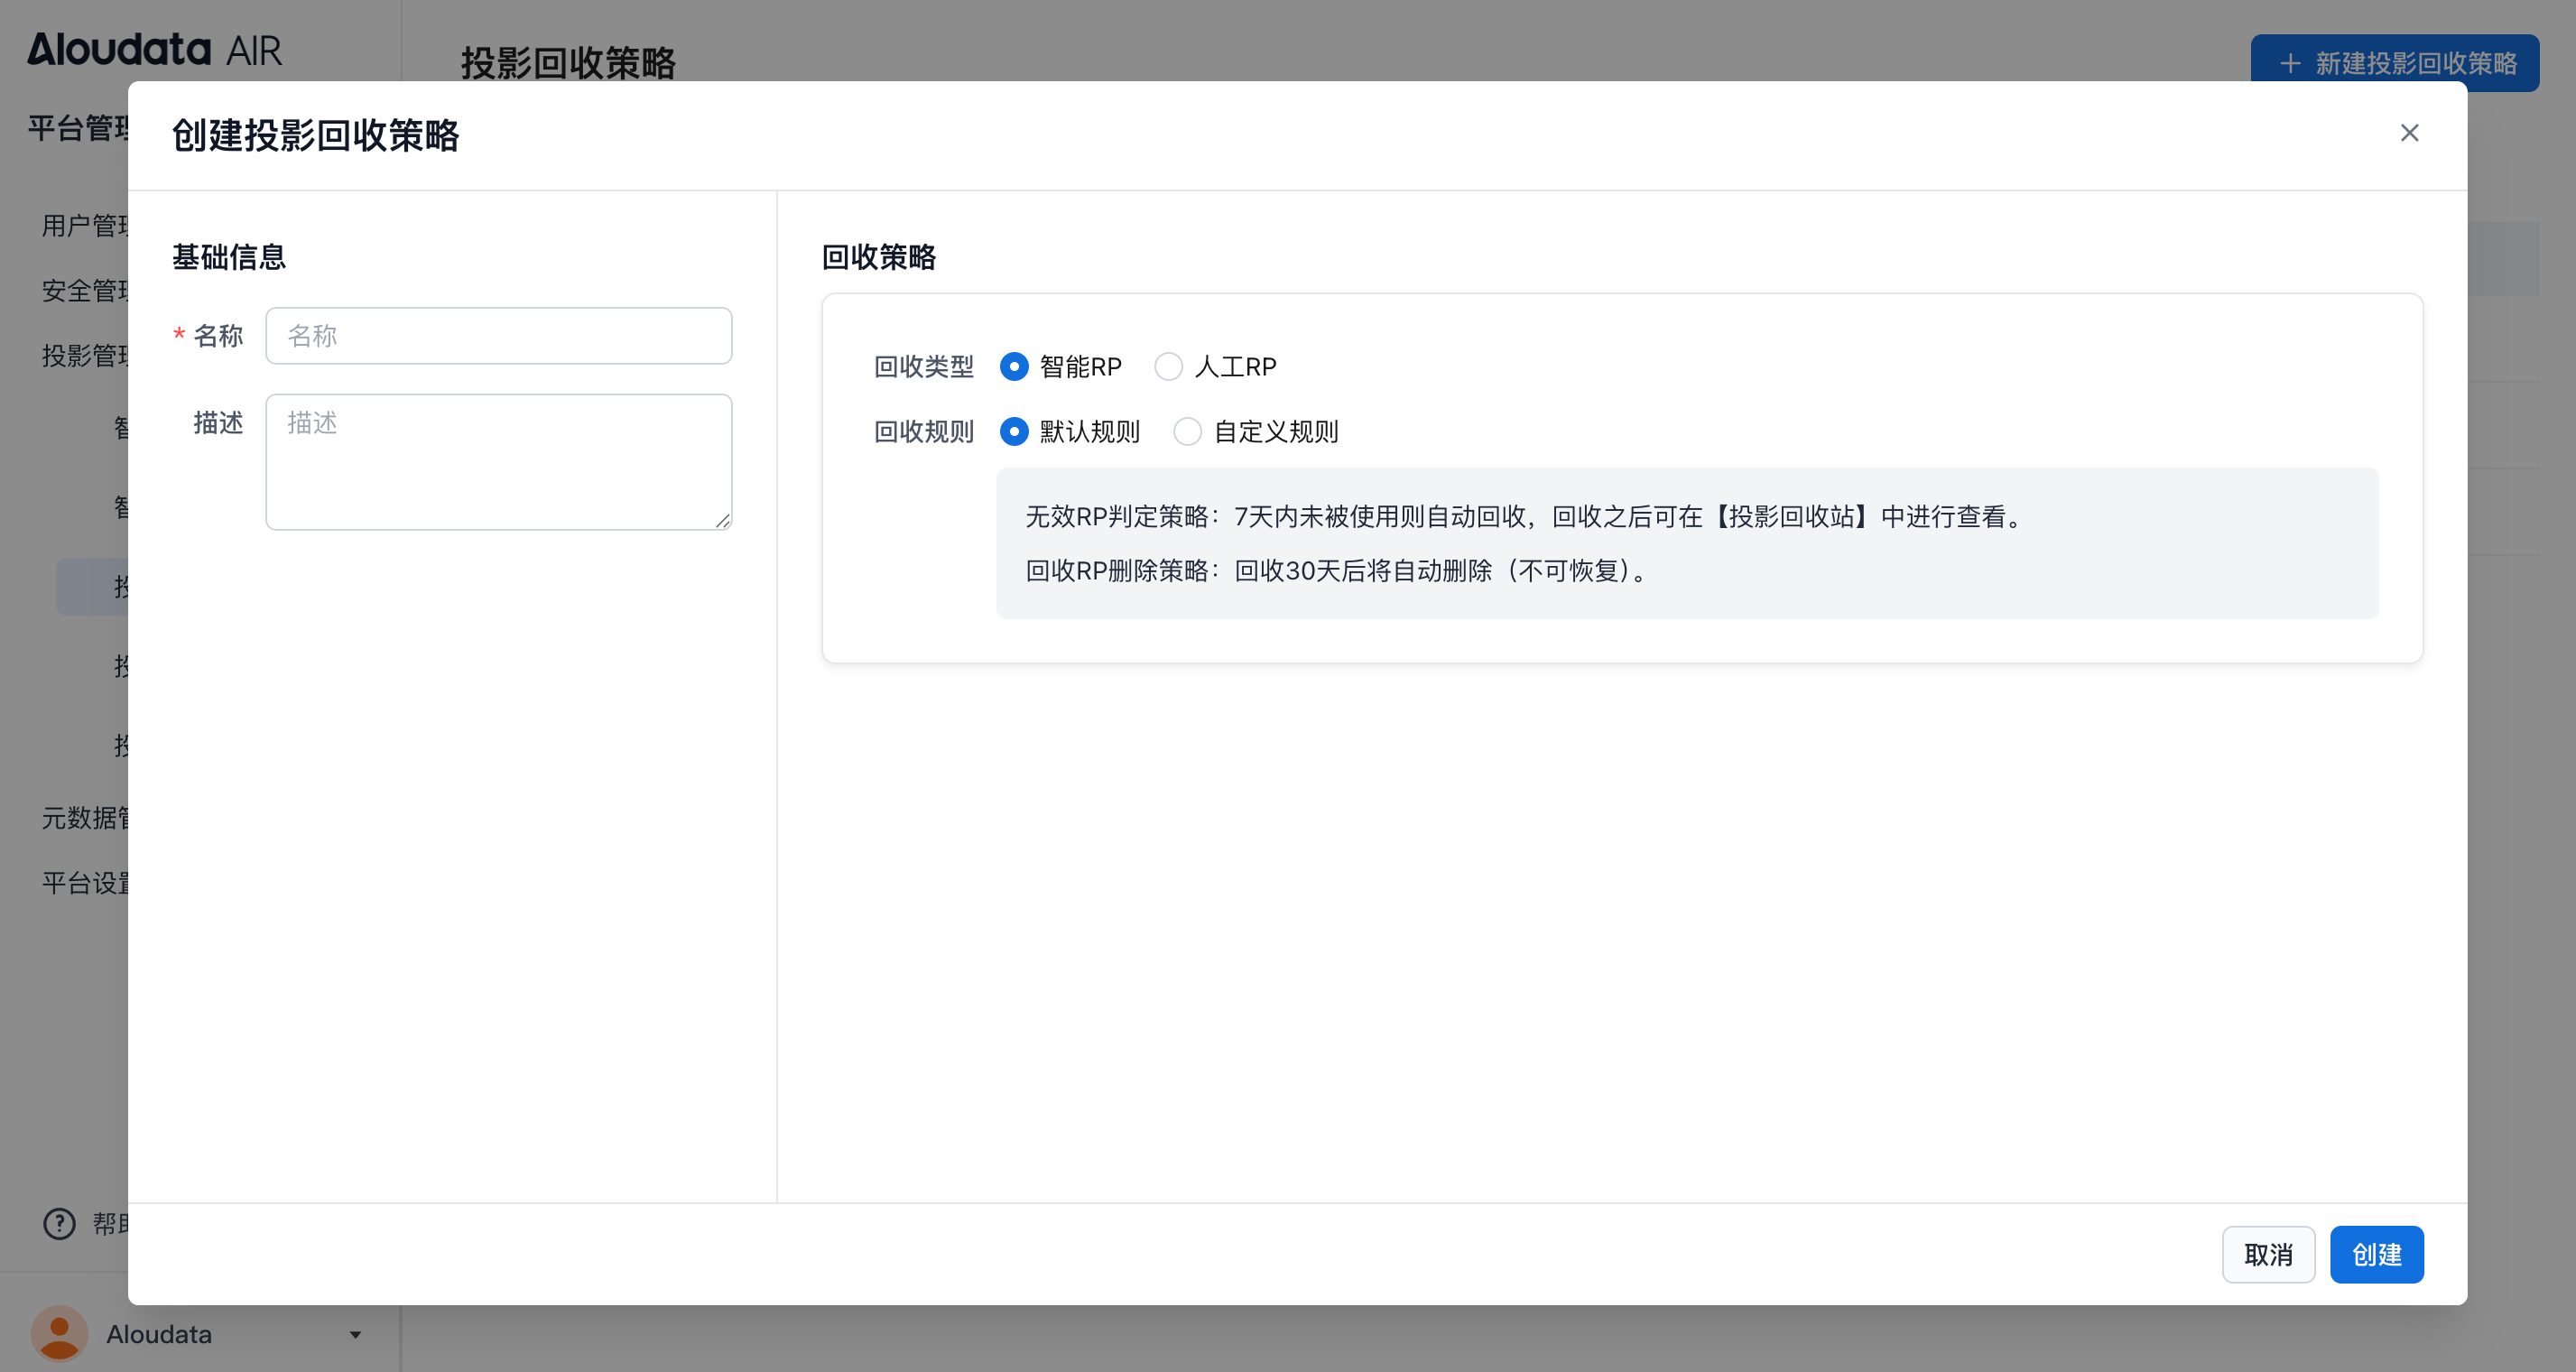This screenshot has width=2576, height=1372.
Task: Click the help question mark icon
Action: pyautogui.click(x=59, y=1223)
